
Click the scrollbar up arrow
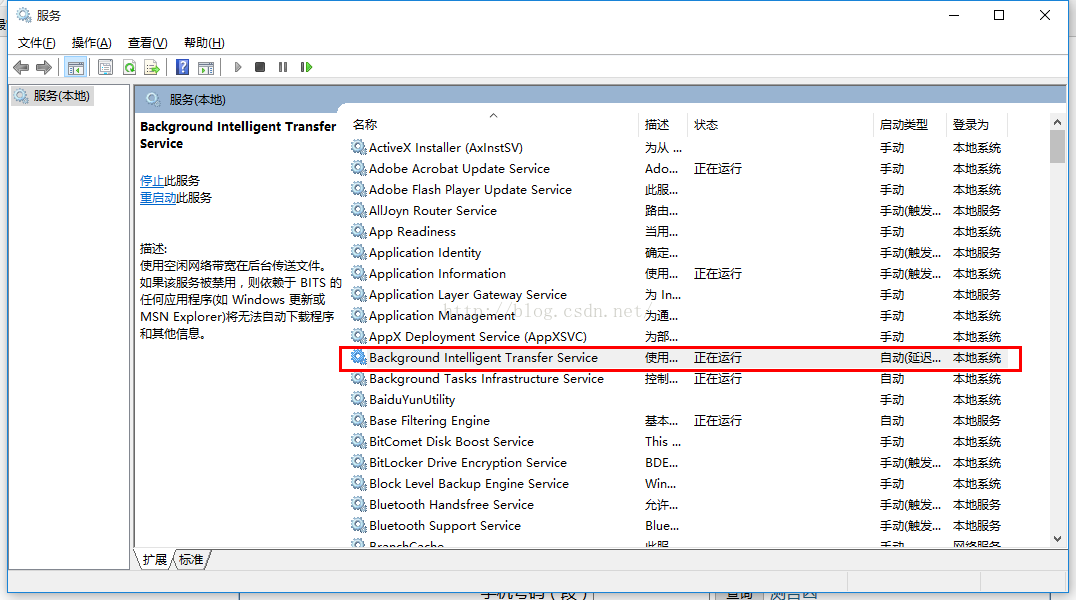click(1057, 122)
